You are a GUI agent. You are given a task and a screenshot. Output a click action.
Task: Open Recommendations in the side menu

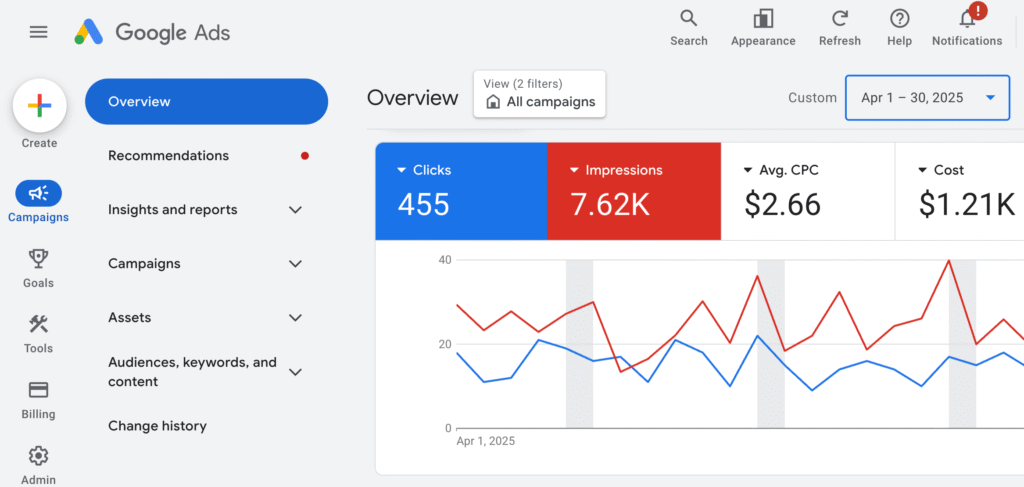[168, 156]
